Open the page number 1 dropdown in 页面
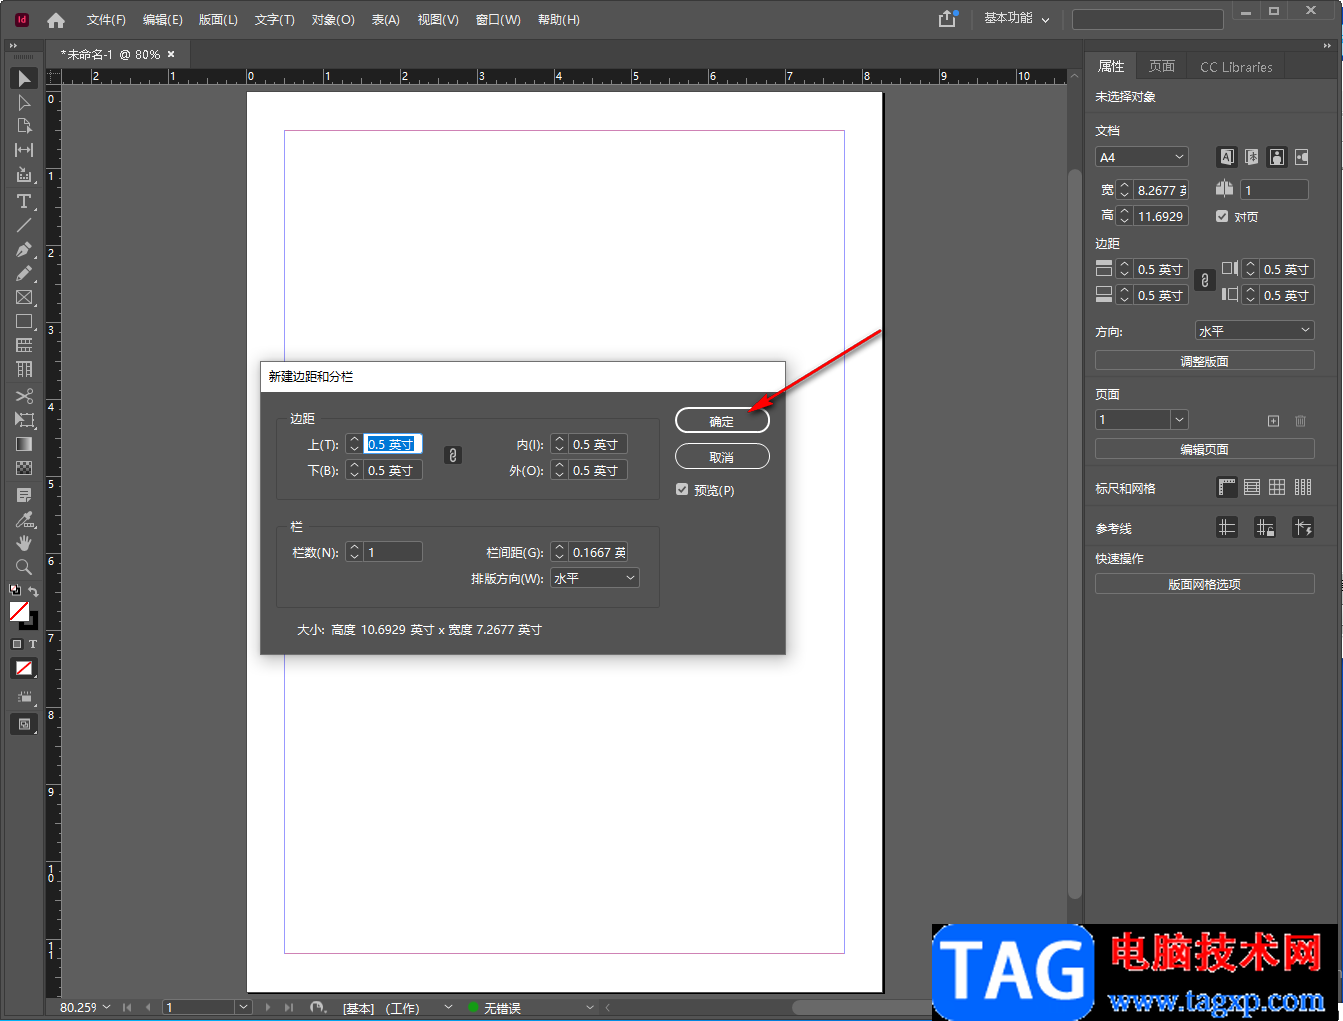Viewport: 1343px width, 1021px height. (1179, 420)
